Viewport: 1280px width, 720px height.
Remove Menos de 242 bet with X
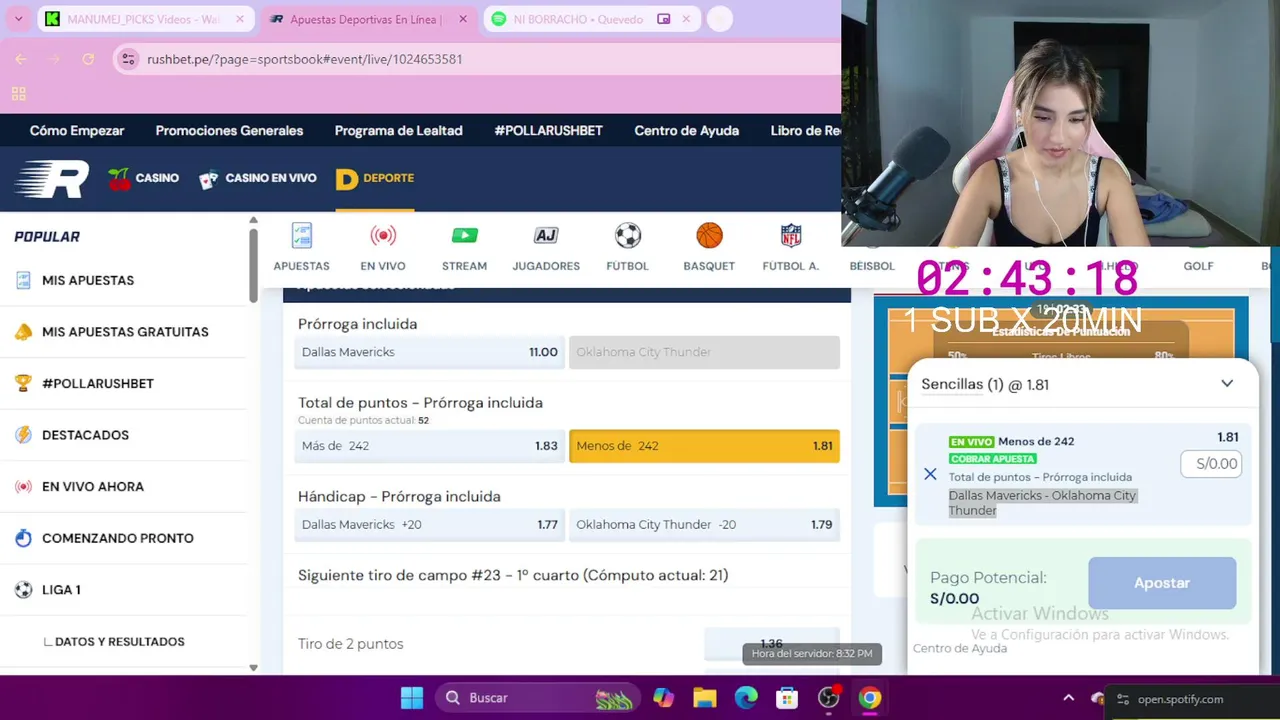[x=930, y=474]
